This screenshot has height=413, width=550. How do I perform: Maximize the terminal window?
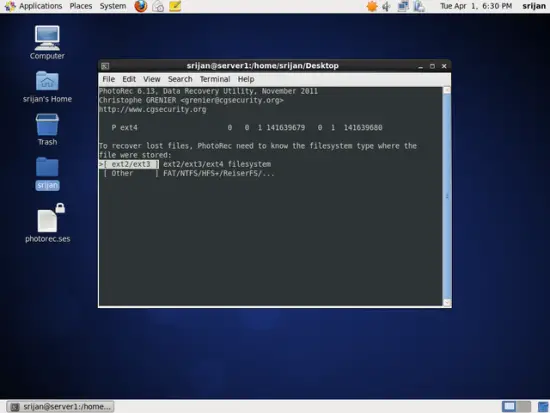432,66
